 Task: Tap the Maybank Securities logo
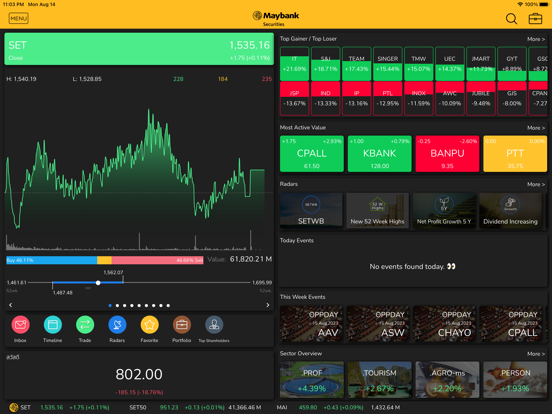tap(276, 18)
